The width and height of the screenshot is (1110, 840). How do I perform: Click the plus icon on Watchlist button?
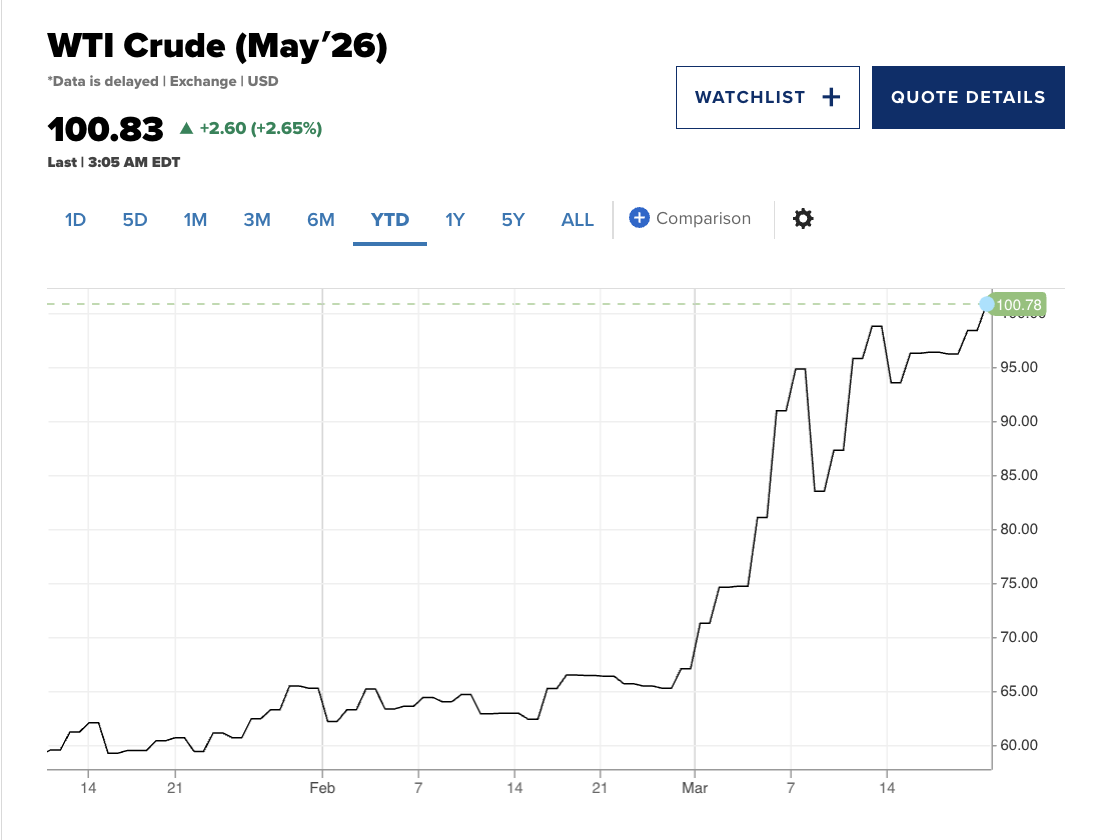pyautogui.click(x=831, y=98)
